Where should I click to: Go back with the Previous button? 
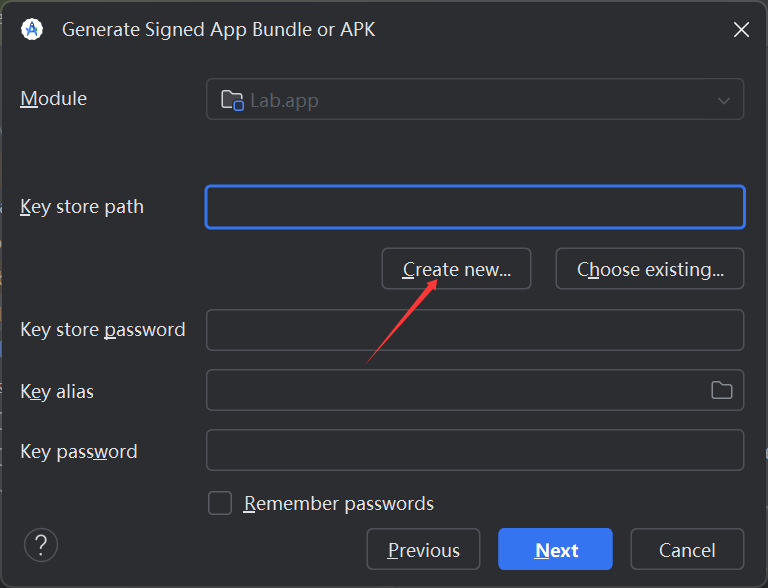click(x=423, y=550)
